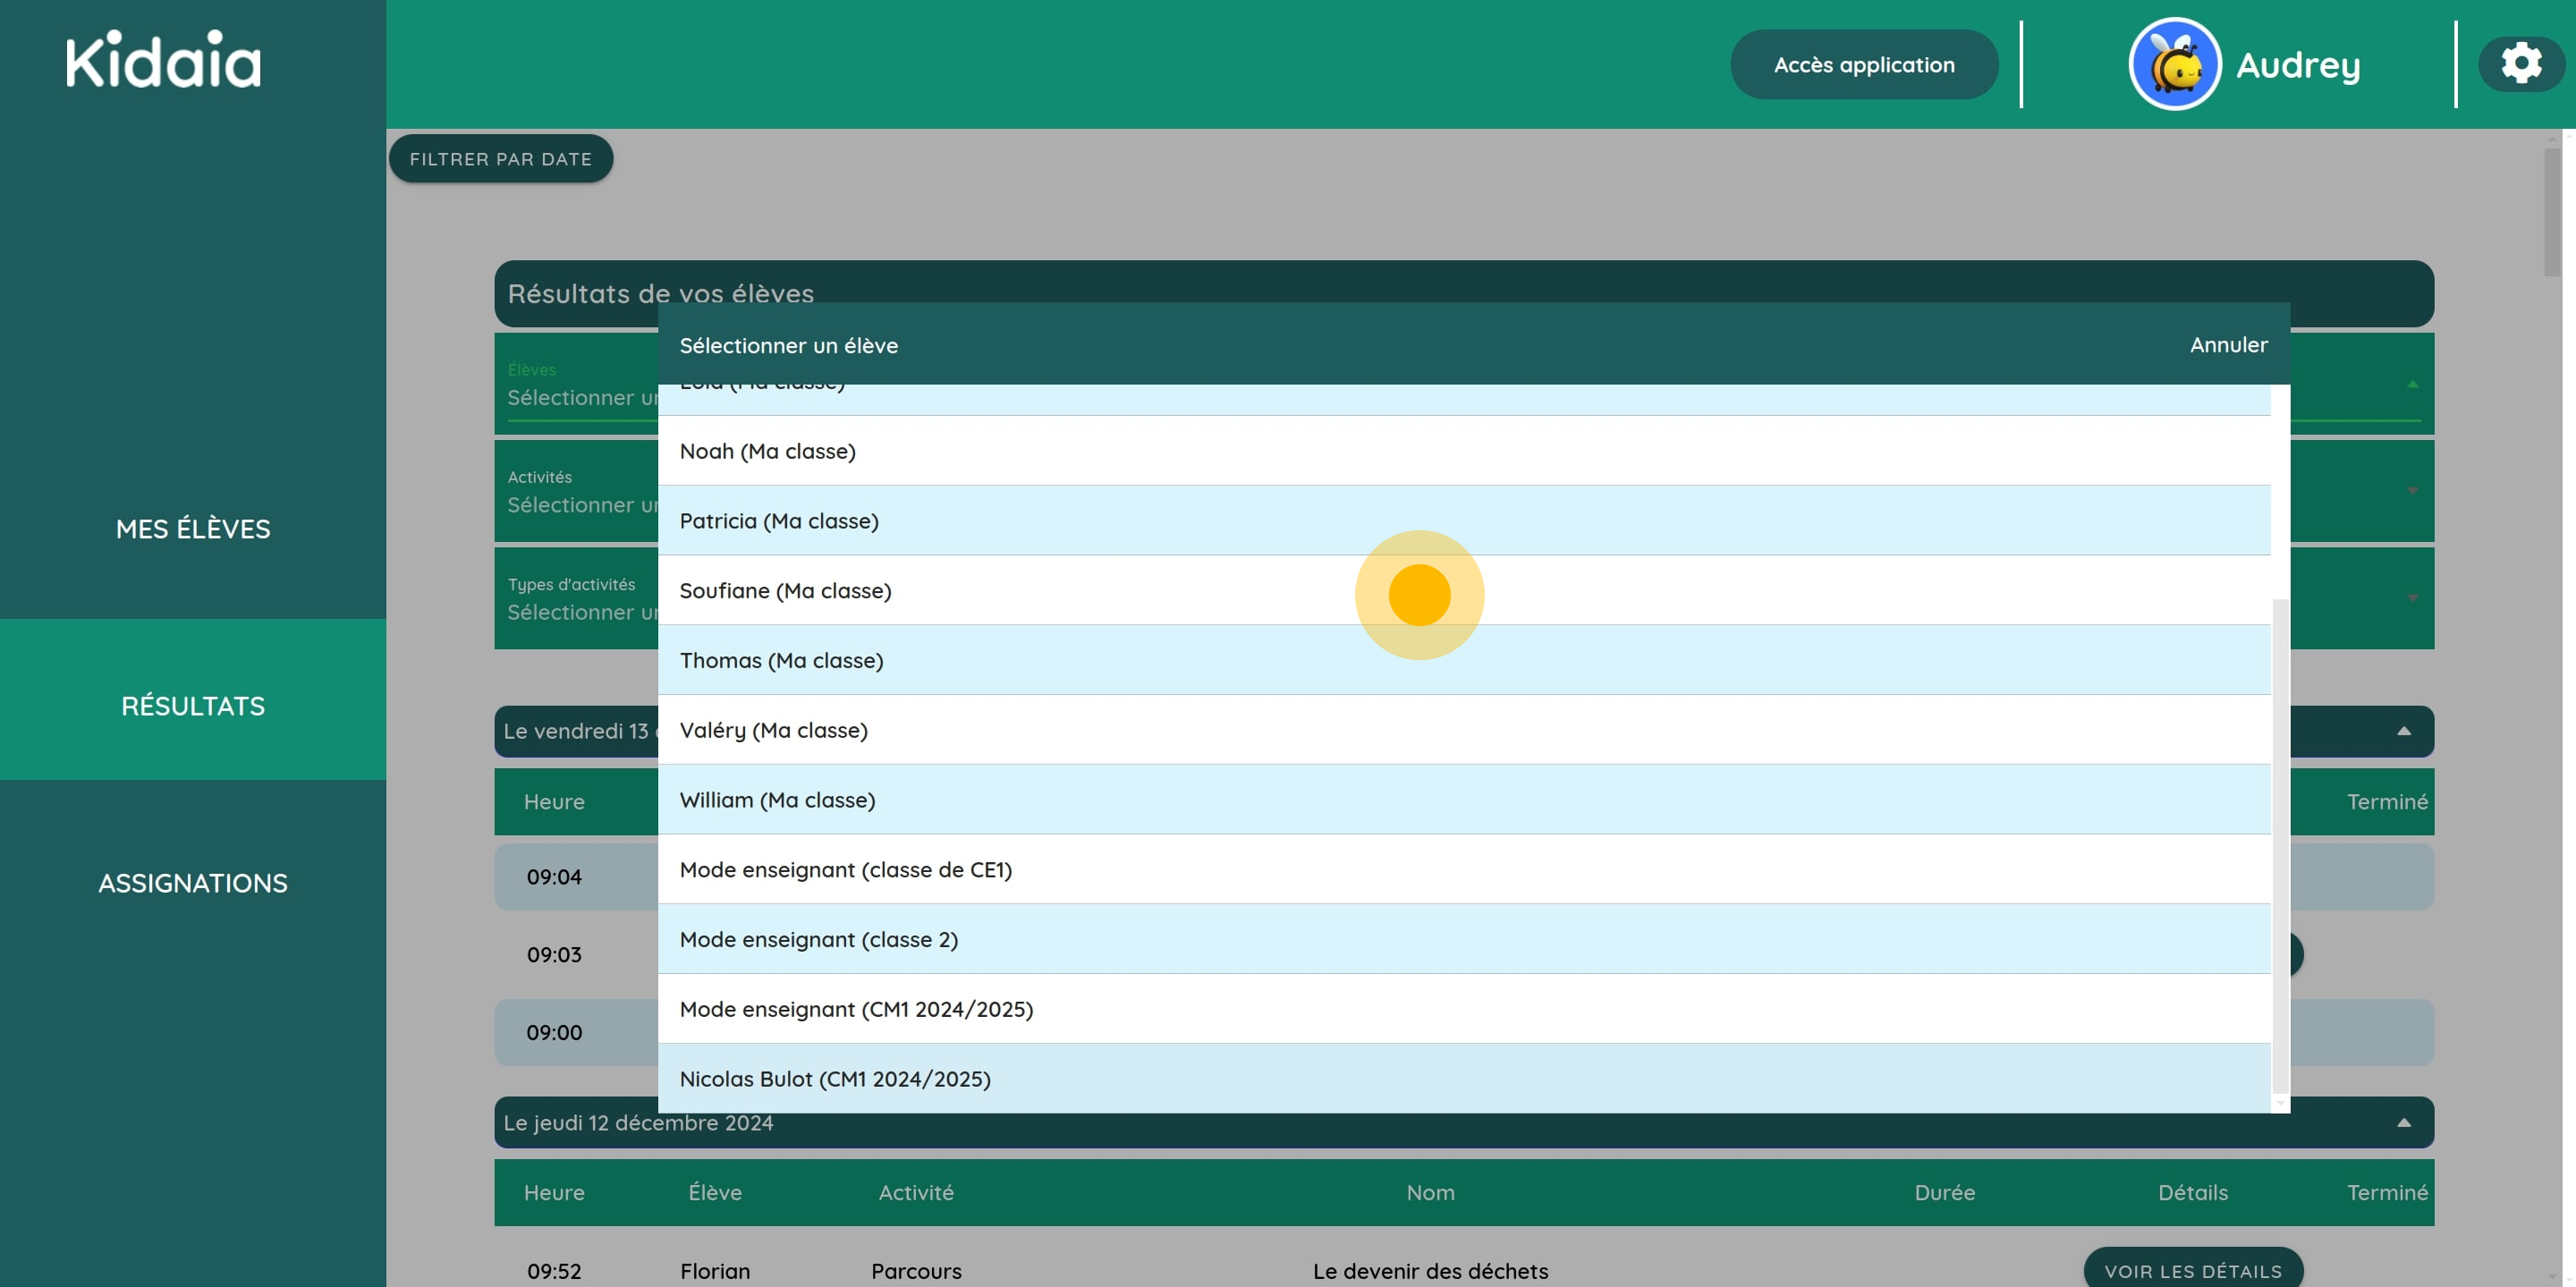Click Accès application button
This screenshot has height=1287, width=2576.
[x=1863, y=65]
